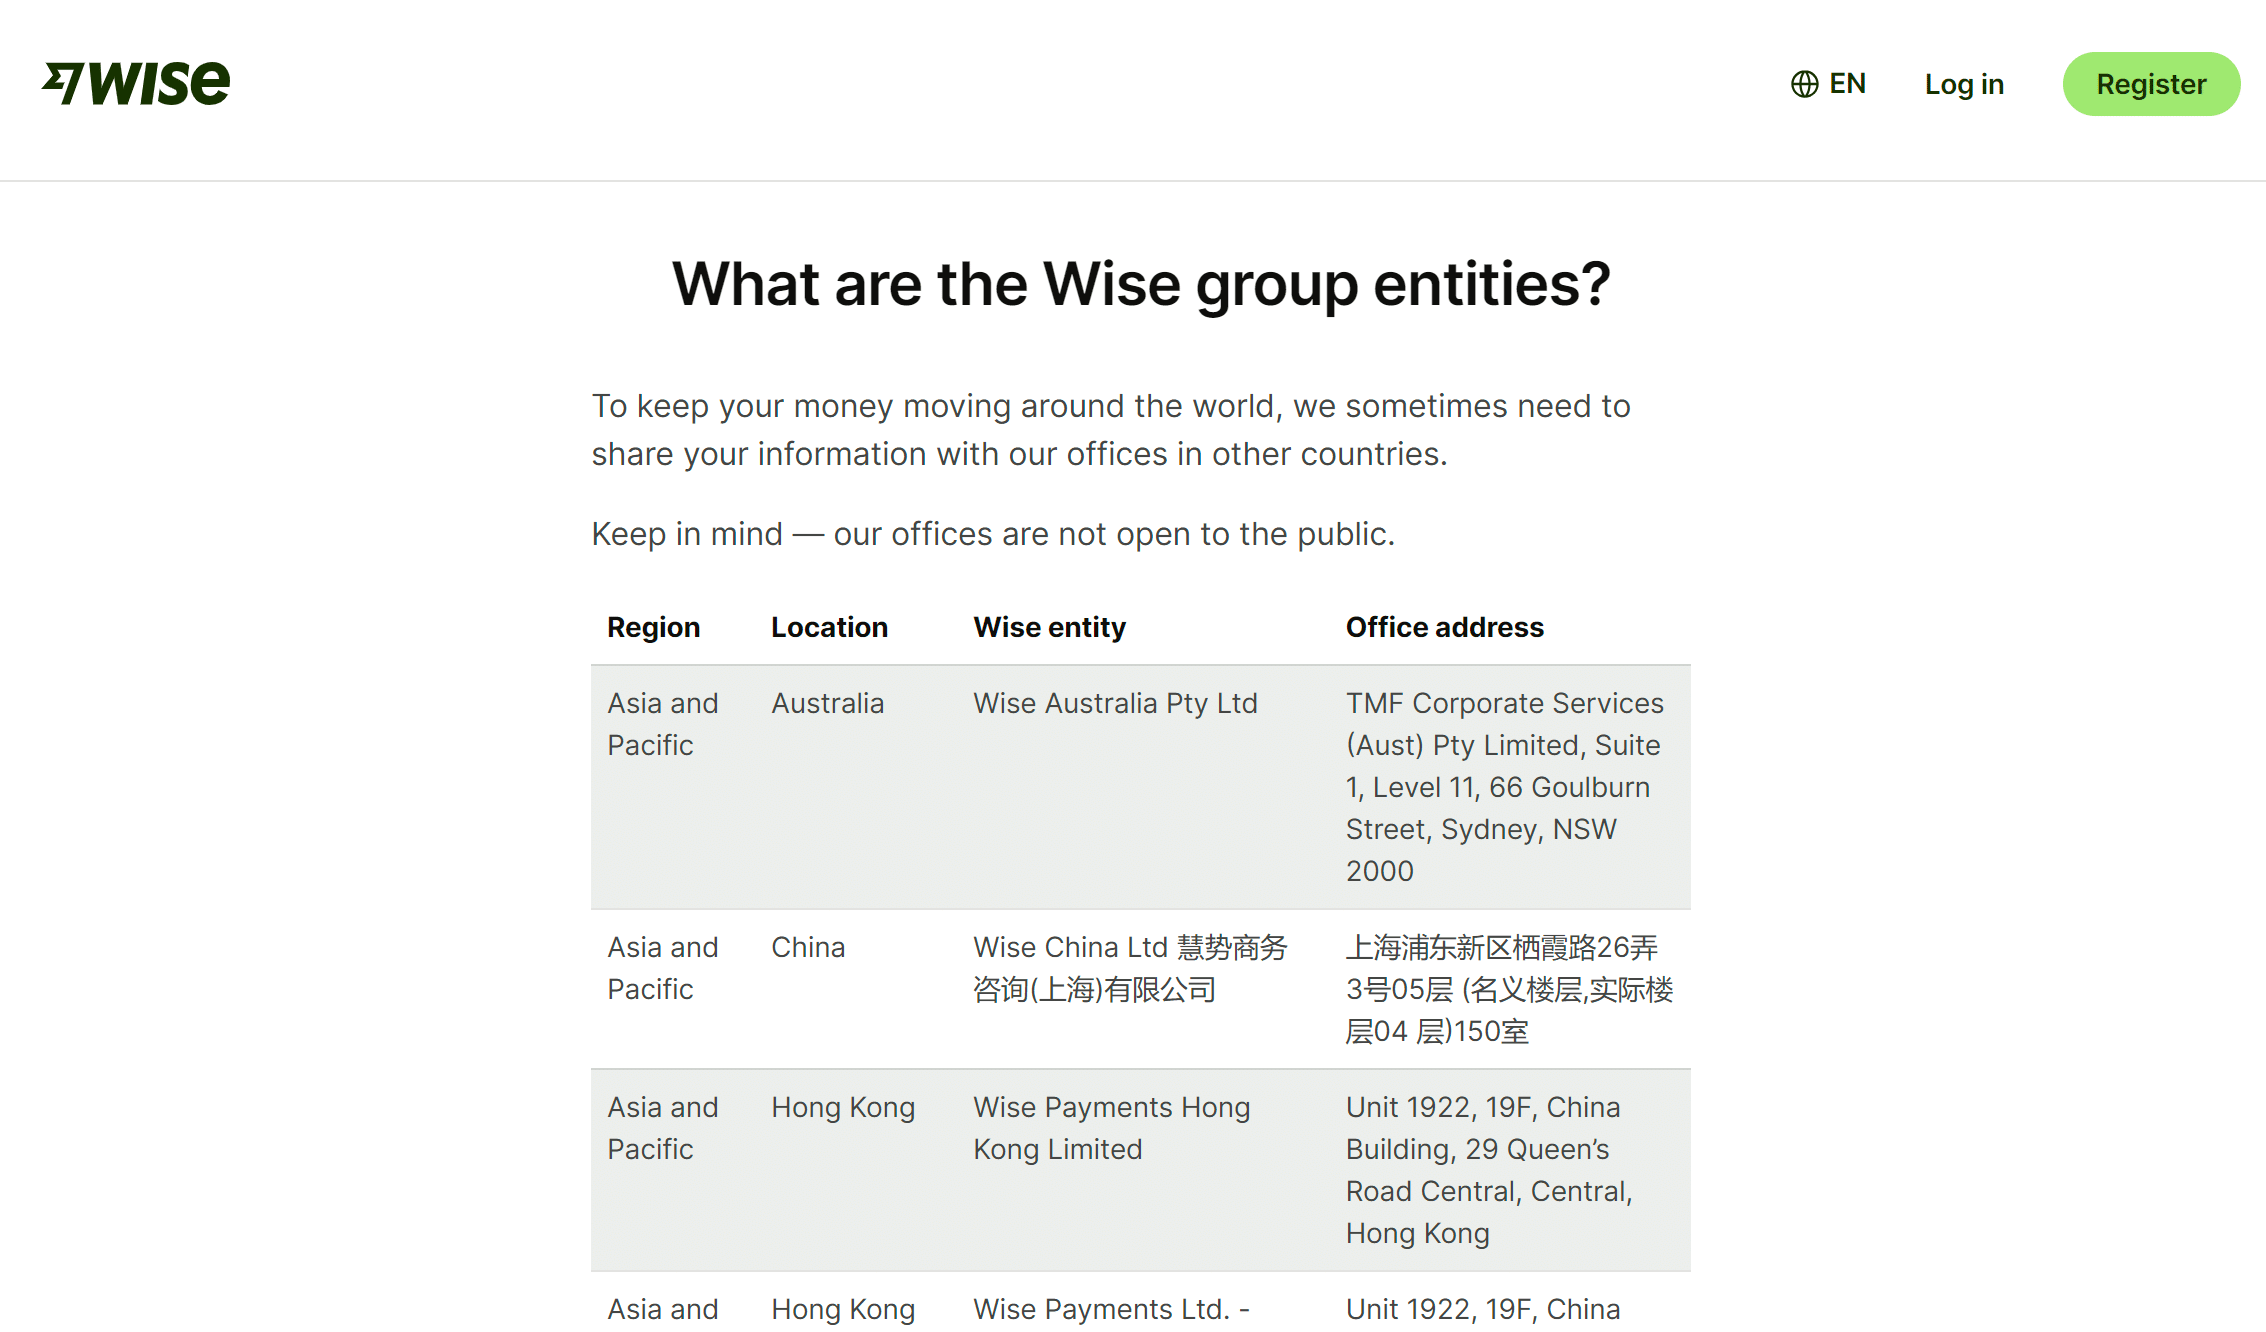Select the TMF Corporate Services address cell
This screenshot has height=1332, width=2266.
(1509, 787)
